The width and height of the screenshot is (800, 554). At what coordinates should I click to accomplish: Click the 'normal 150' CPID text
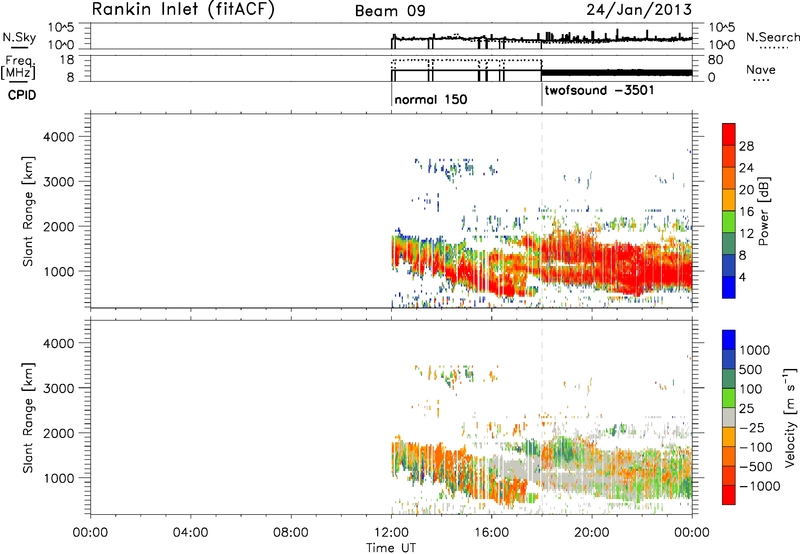[431, 99]
